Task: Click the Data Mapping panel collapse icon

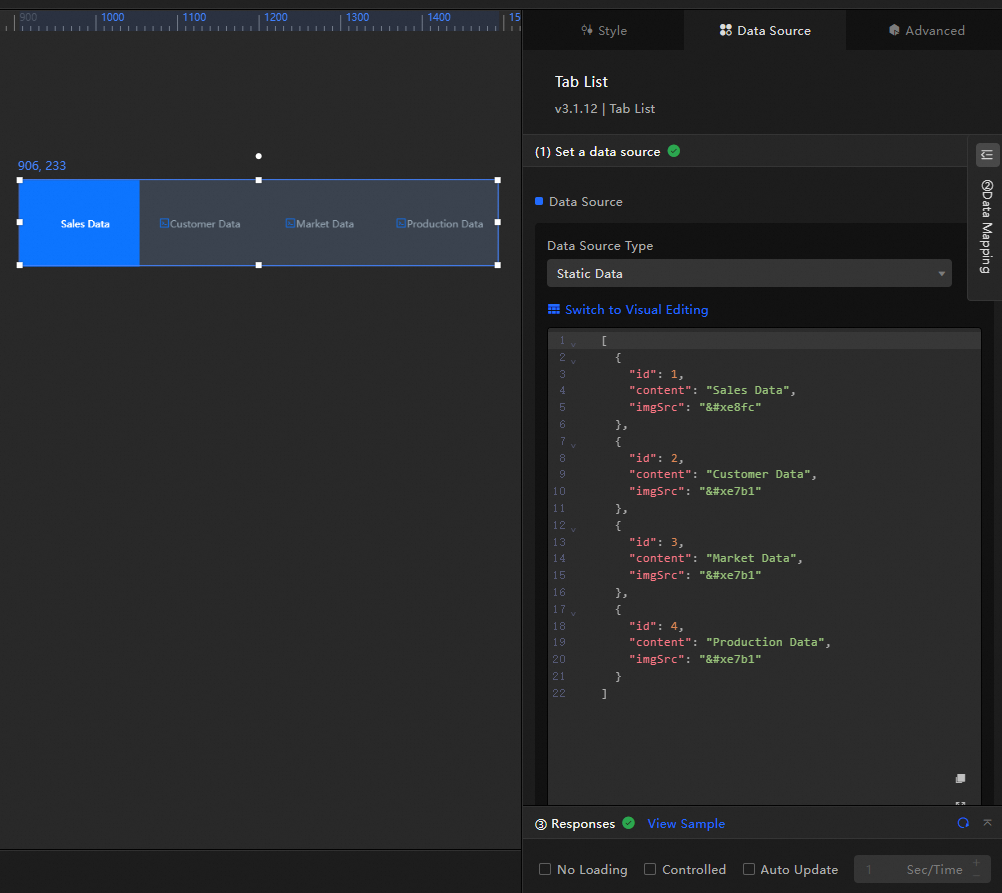Action: click(x=986, y=155)
